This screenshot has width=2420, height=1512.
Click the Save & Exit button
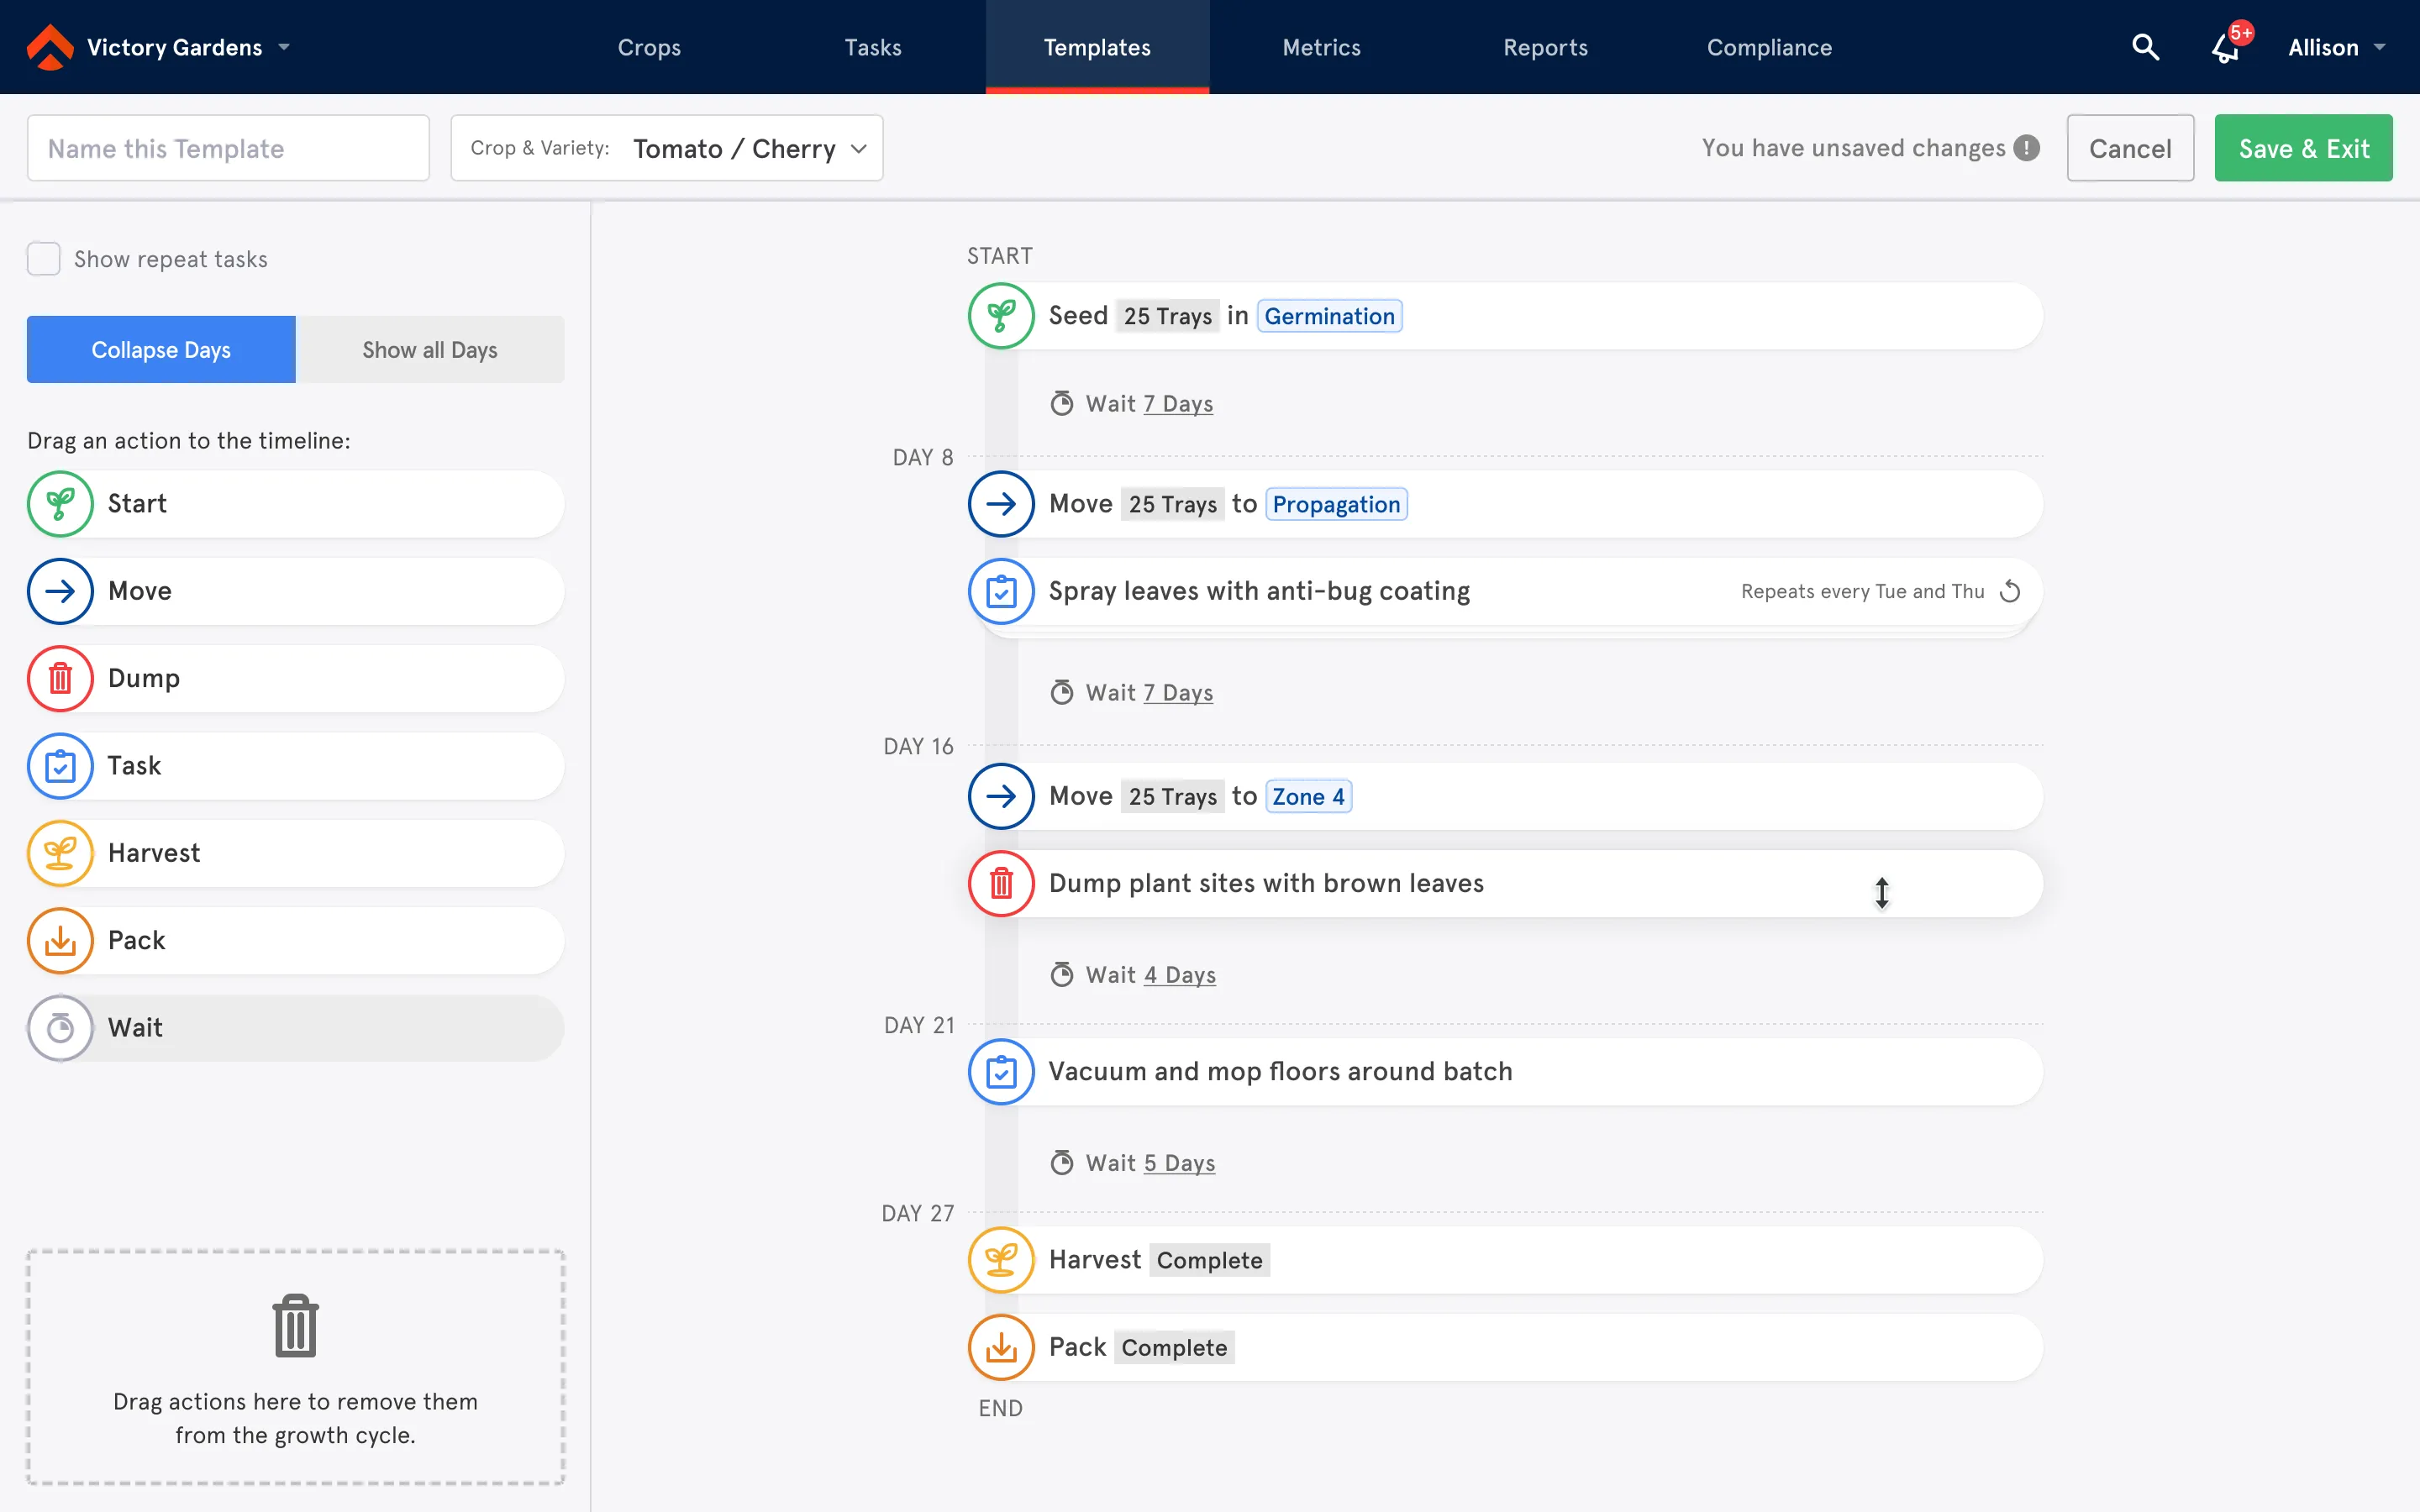point(2303,148)
